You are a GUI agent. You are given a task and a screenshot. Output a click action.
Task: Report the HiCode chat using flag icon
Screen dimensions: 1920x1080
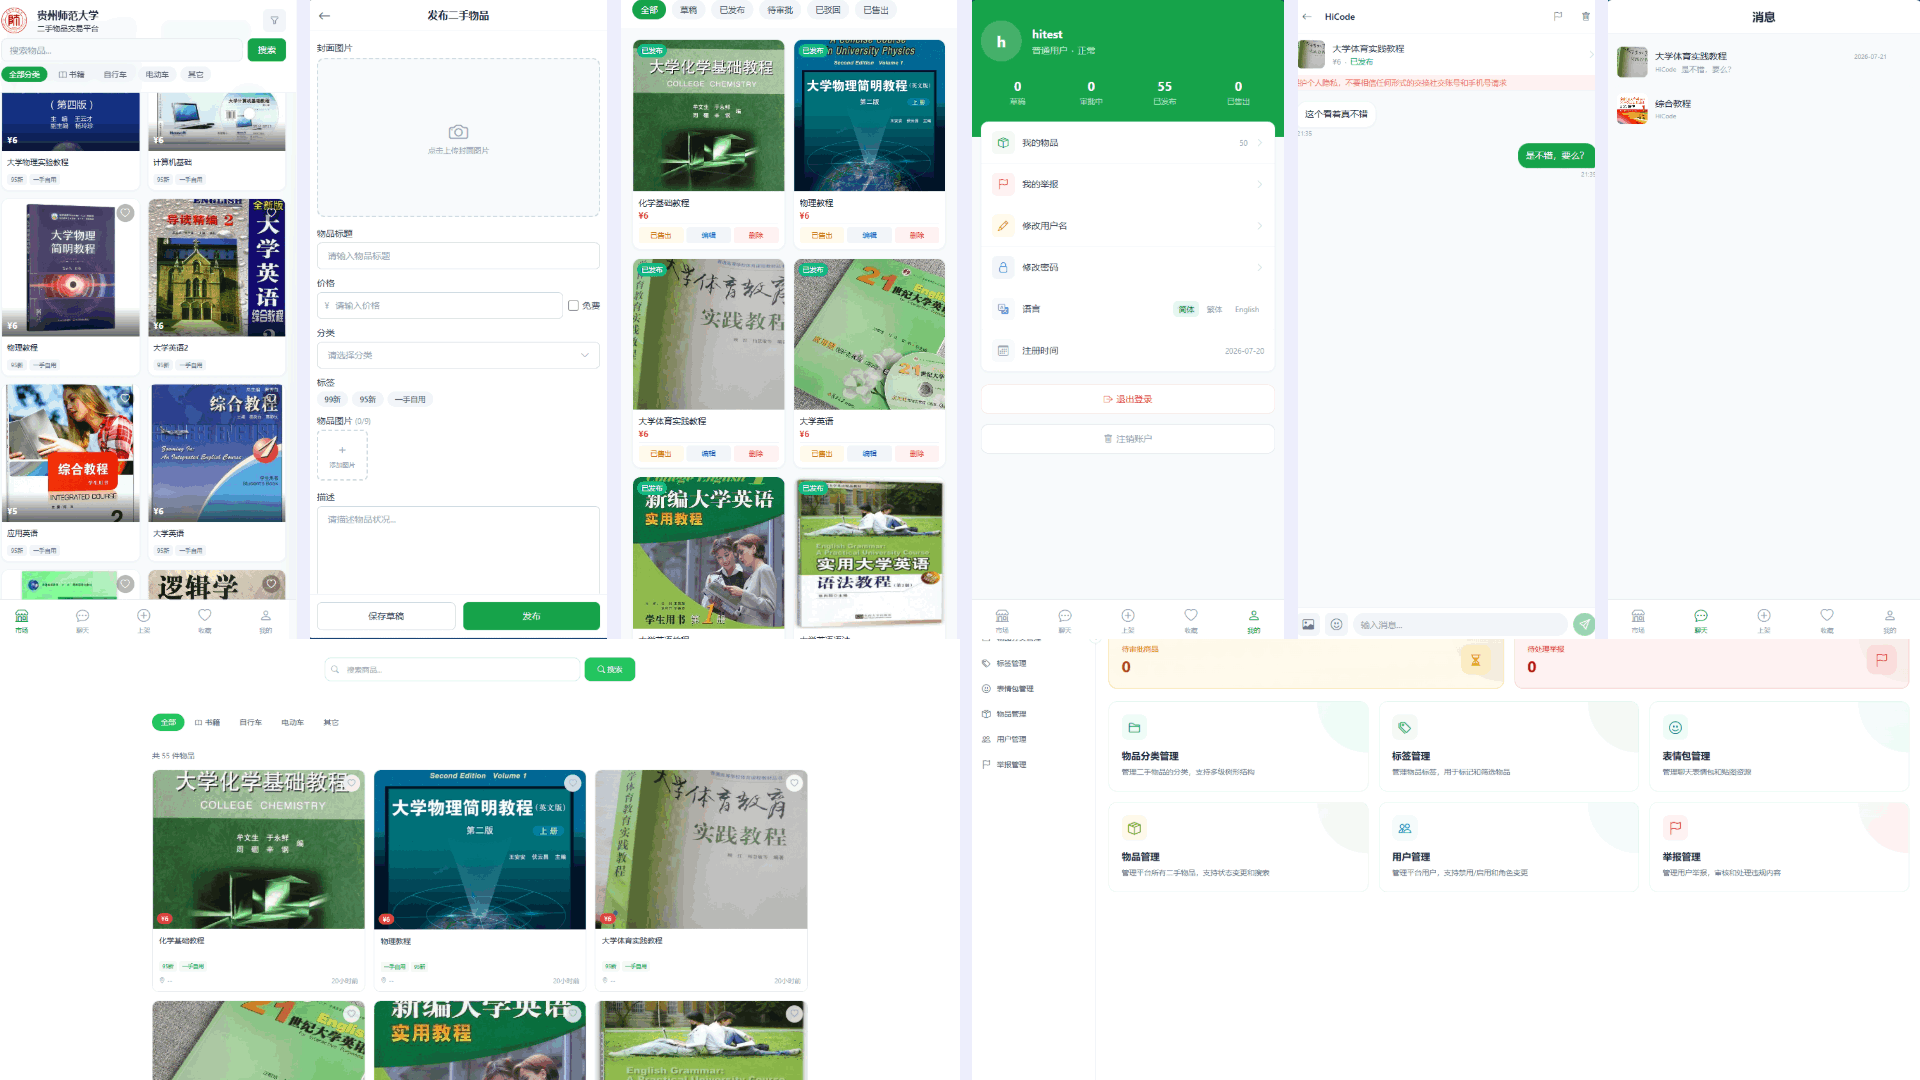pyautogui.click(x=1557, y=16)
